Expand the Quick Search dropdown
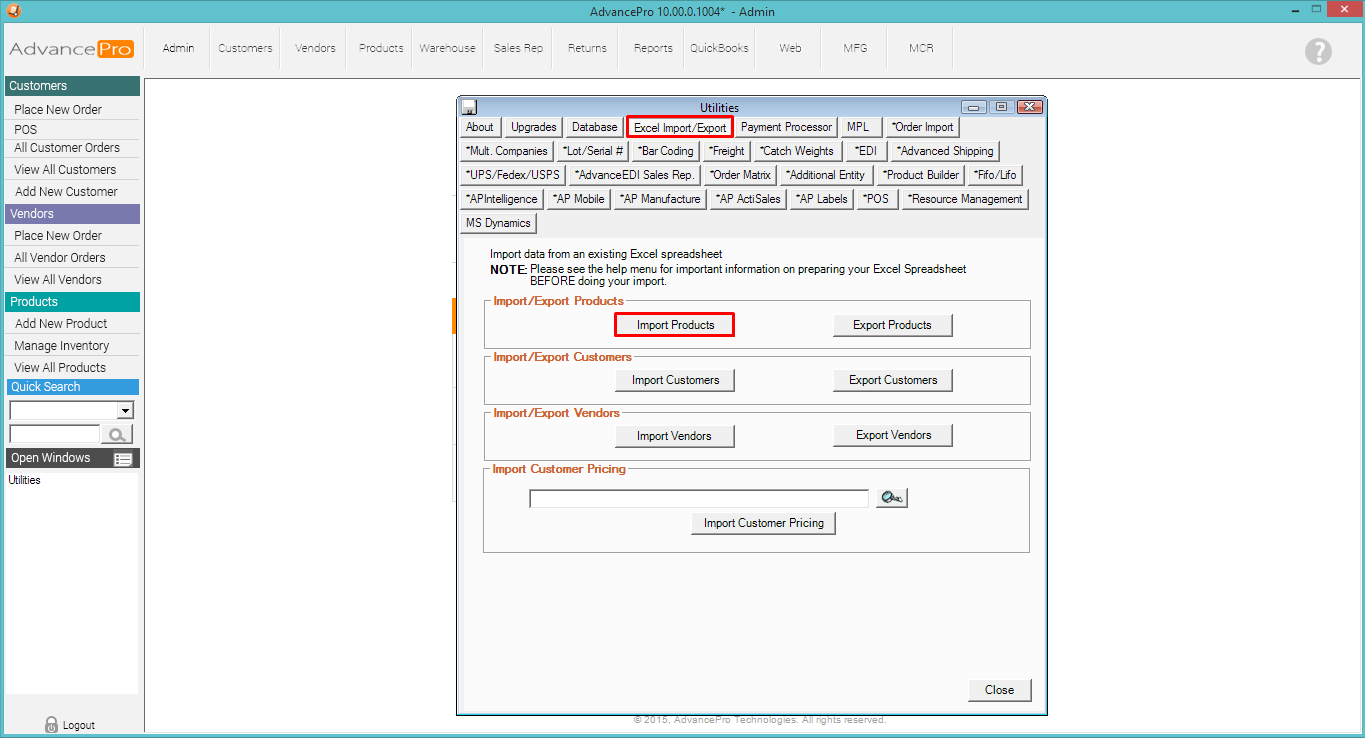Screen dimensions: 1365x738 [x=125, y=410]
